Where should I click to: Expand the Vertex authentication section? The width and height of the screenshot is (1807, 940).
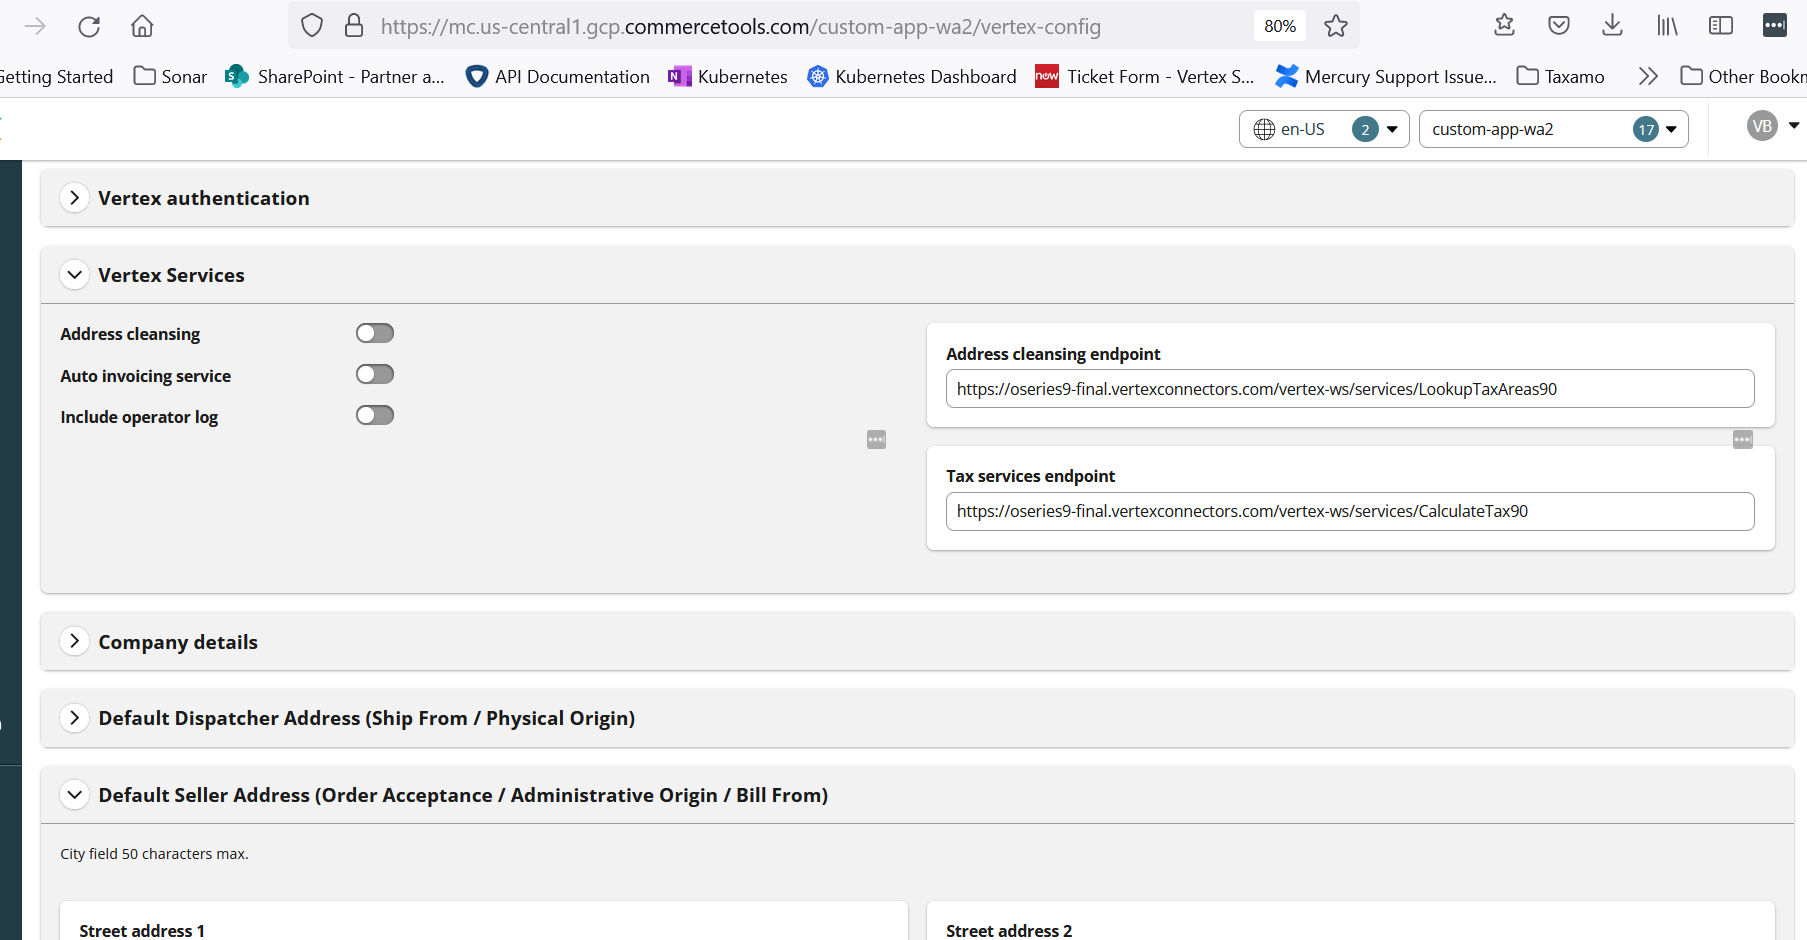point(74,197)
